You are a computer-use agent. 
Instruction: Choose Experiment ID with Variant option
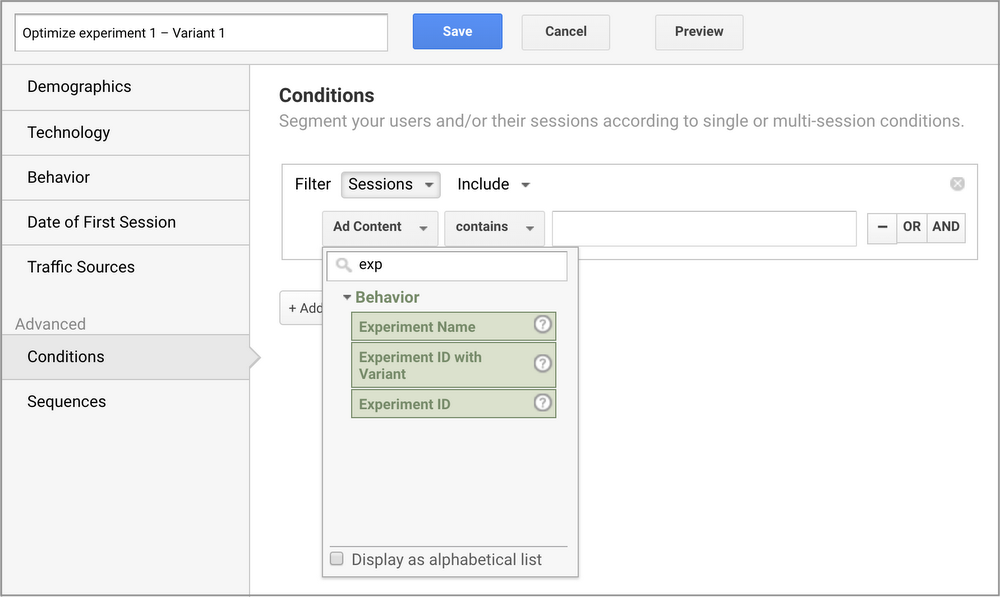point(453,365)
